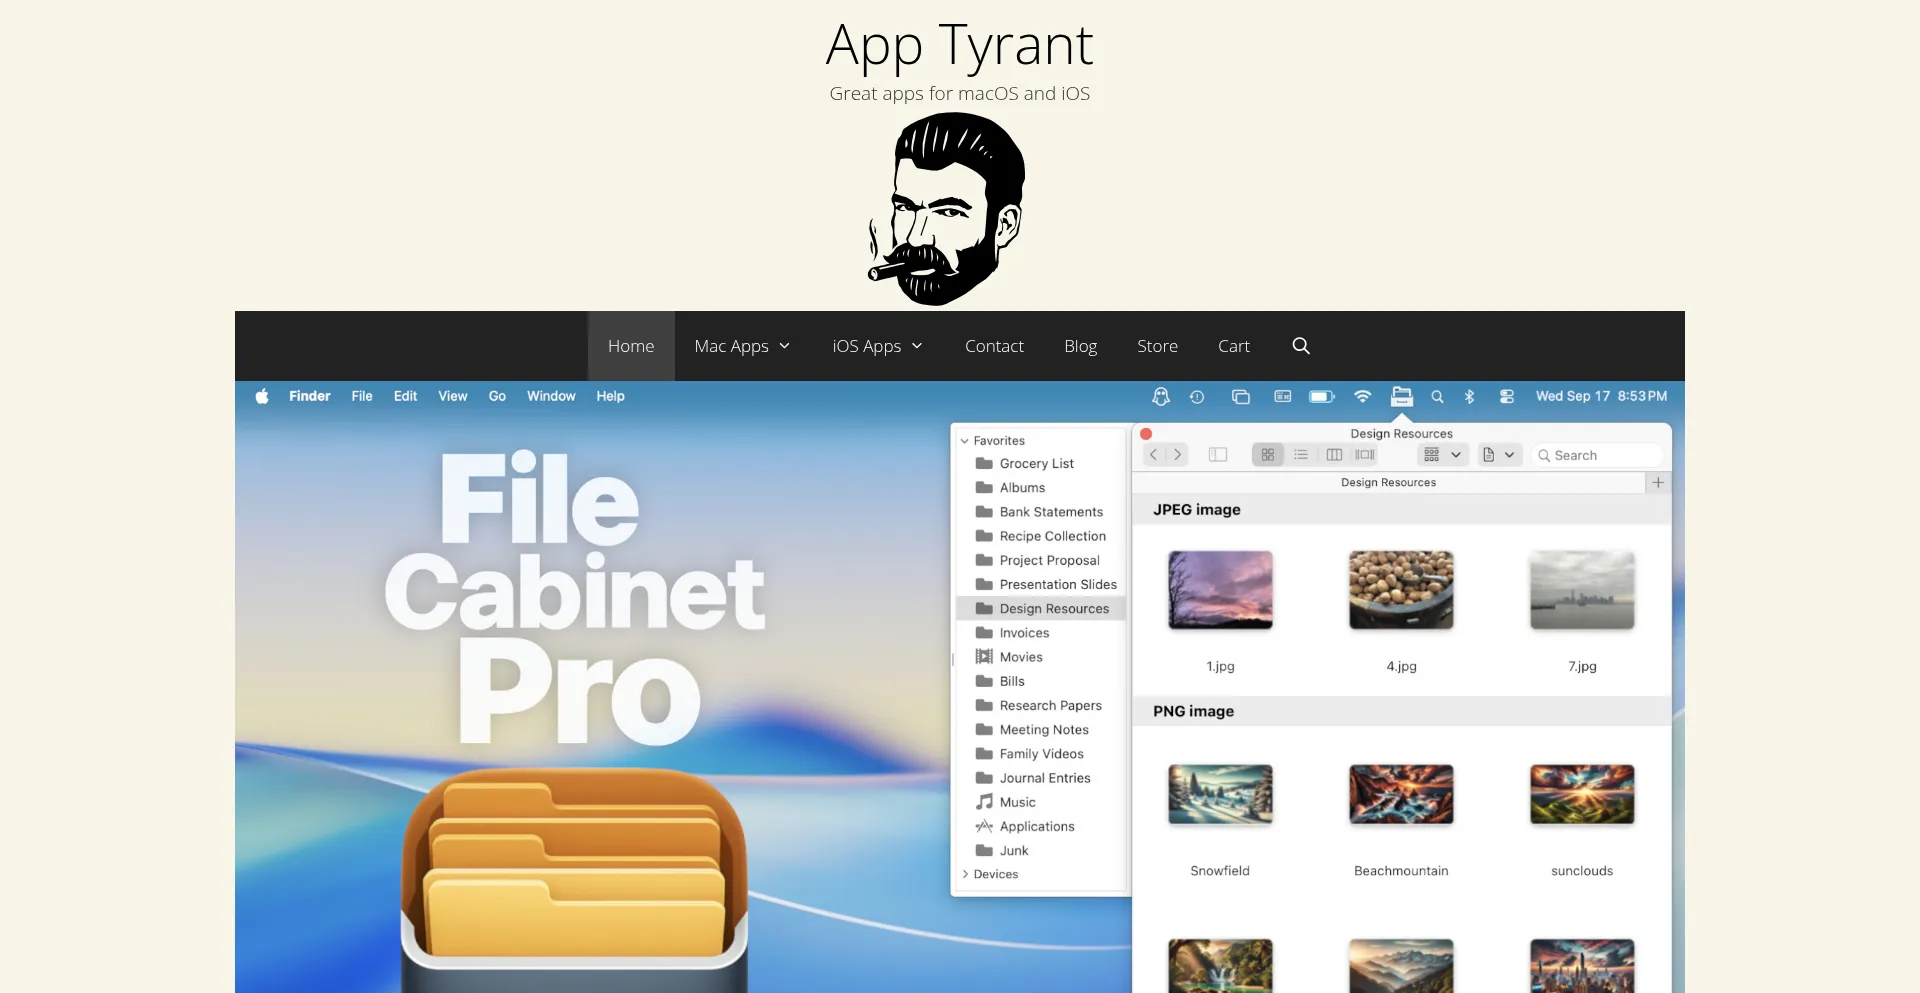Switch to column view in Finder toolbar
Image resolution: width=1920 pixels, height=993 pixels.
[x=1333, y=454]
